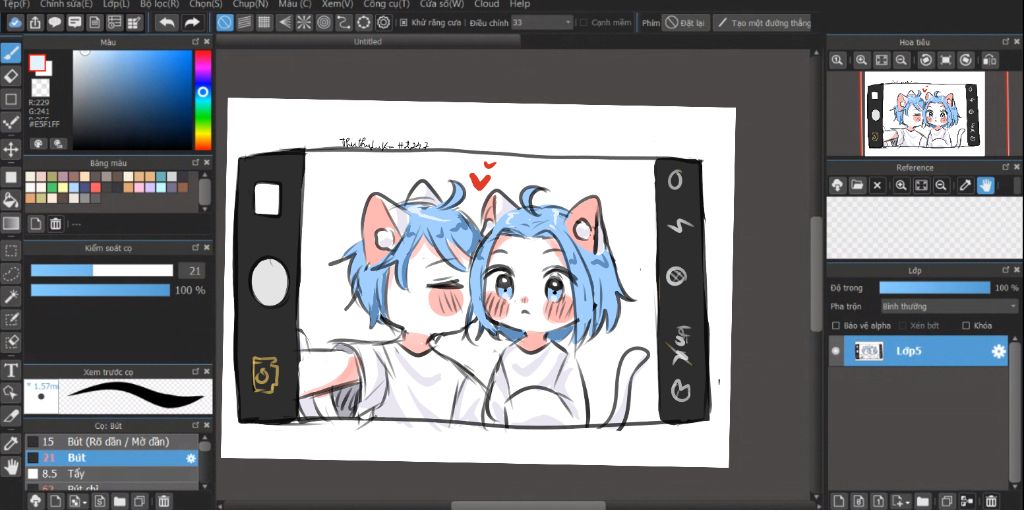Image resolution: width=1024 pixels, height=510 pixels.
Task: Adjust the brush opacity slider at 100 %
Action: (100, 290)
